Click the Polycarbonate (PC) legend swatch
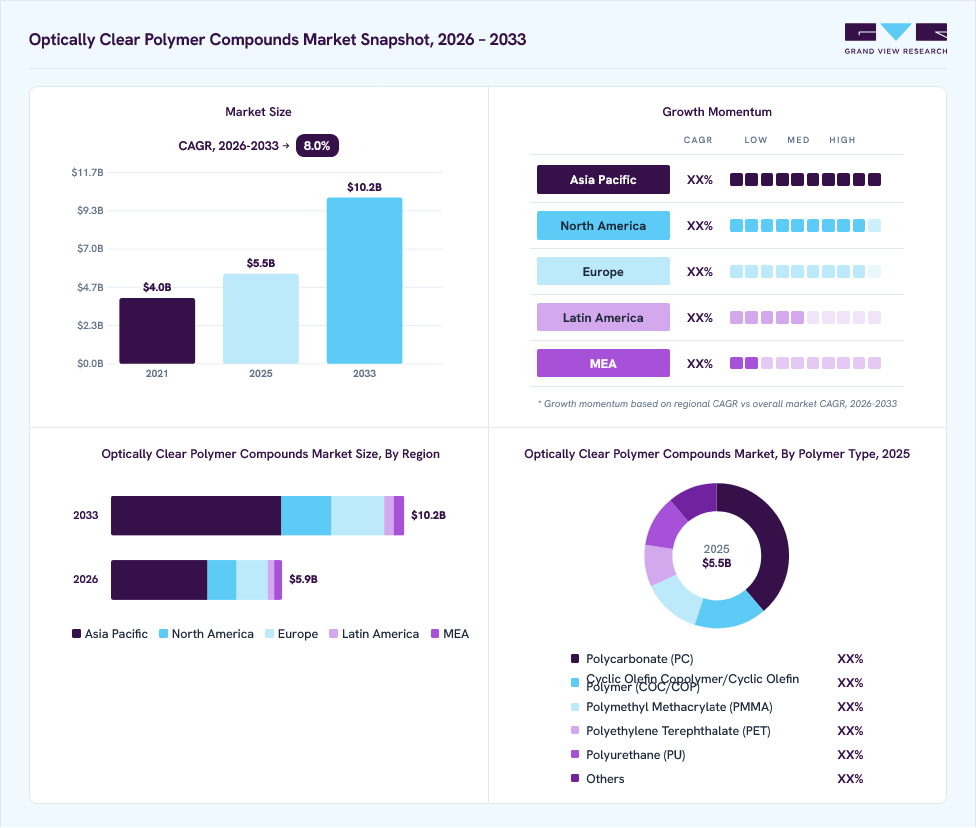The height and width of the screenshot is (828, 976). click(575, 659)
